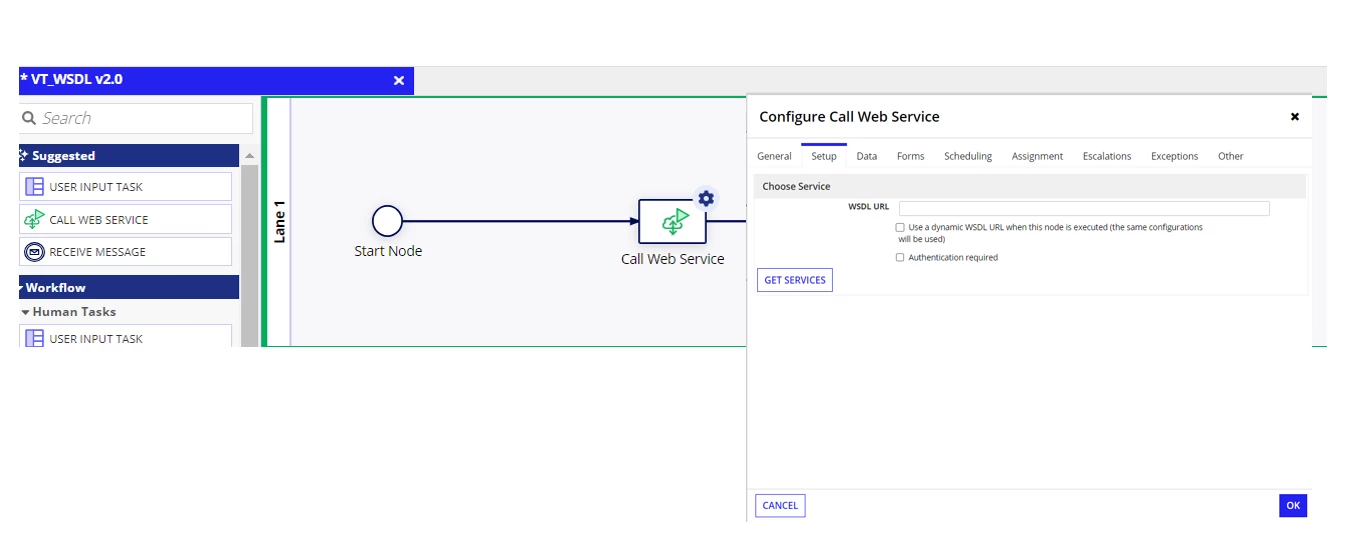Go to the Escalations tab

pyautogui.click(x=1107, y=156)
